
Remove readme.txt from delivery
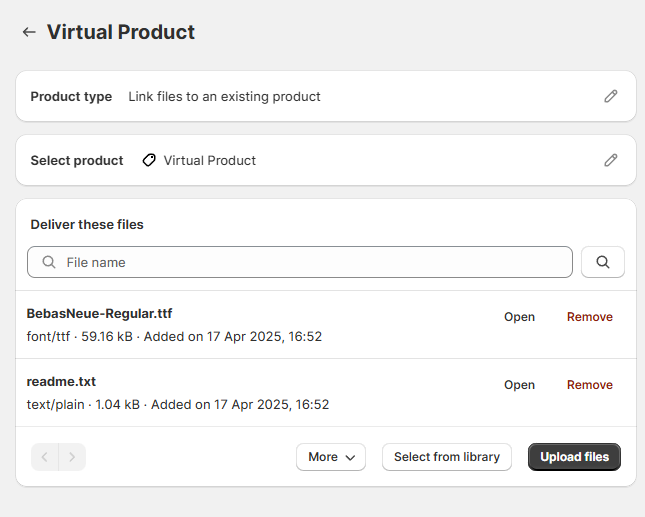[x=589, y=385]
